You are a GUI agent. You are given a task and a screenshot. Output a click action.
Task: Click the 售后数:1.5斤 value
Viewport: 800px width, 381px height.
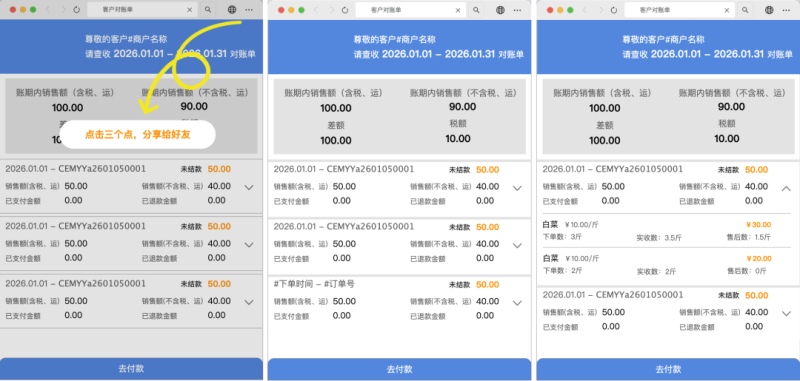[748, 237]
